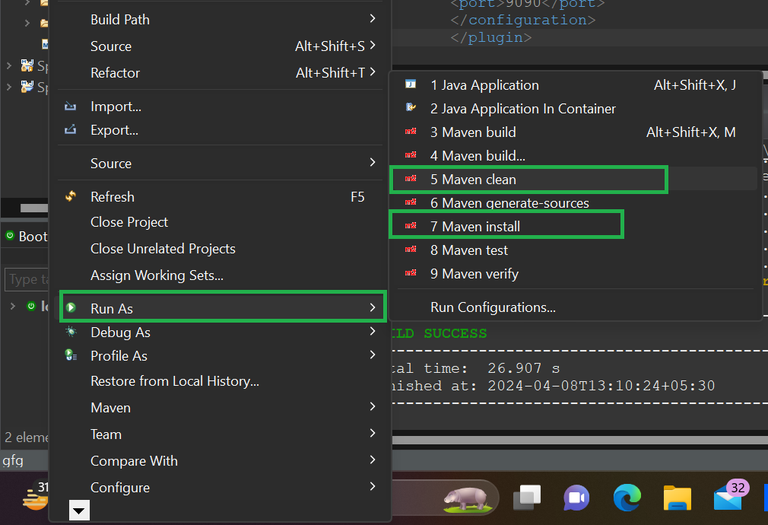Click the Java Application launch icon
Viewport: 768px width, 525px height.
pos(410,85)
